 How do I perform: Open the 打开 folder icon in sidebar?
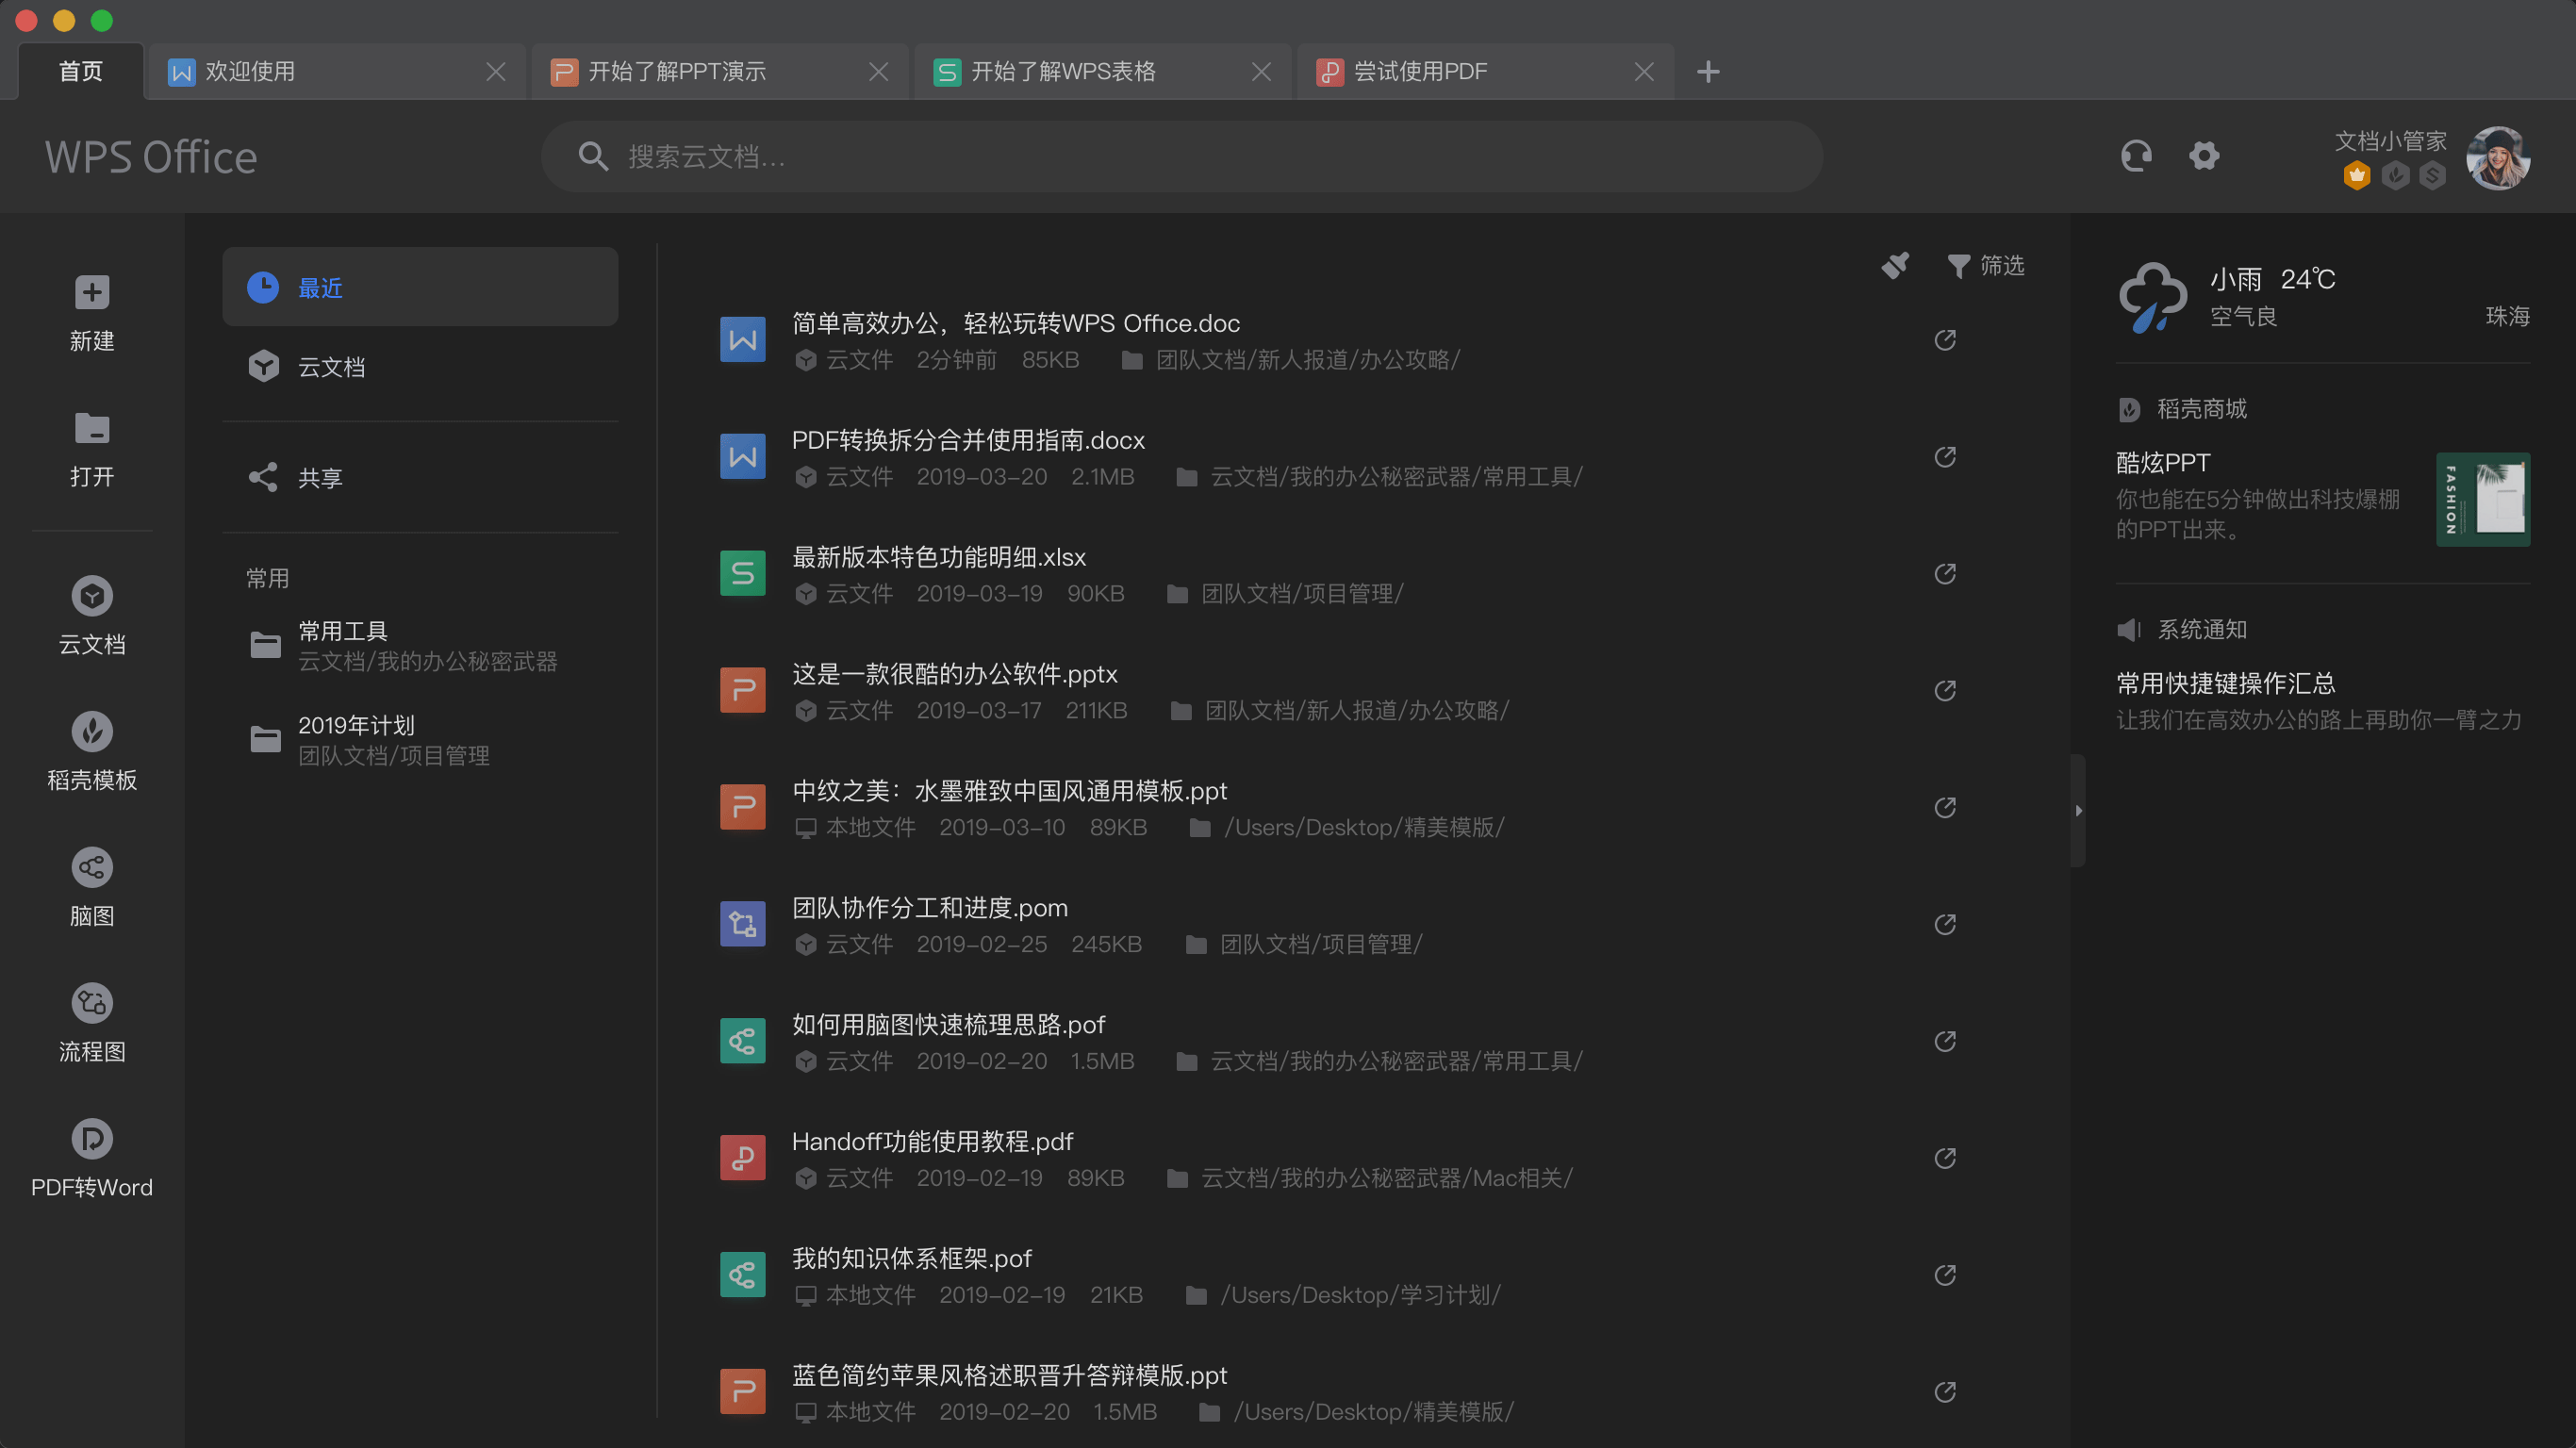click(x=91, y=428)
